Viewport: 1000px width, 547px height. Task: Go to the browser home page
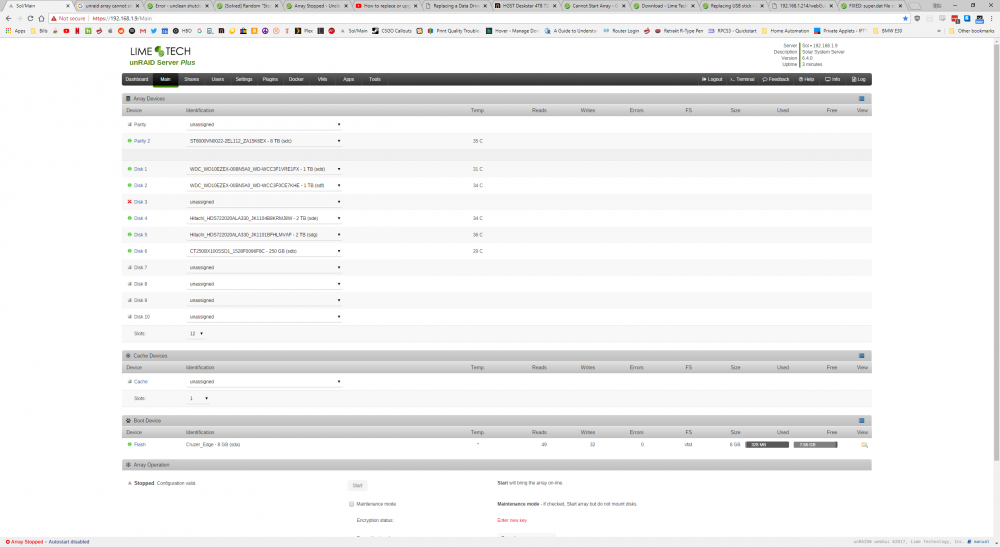(x=41, y=18)
